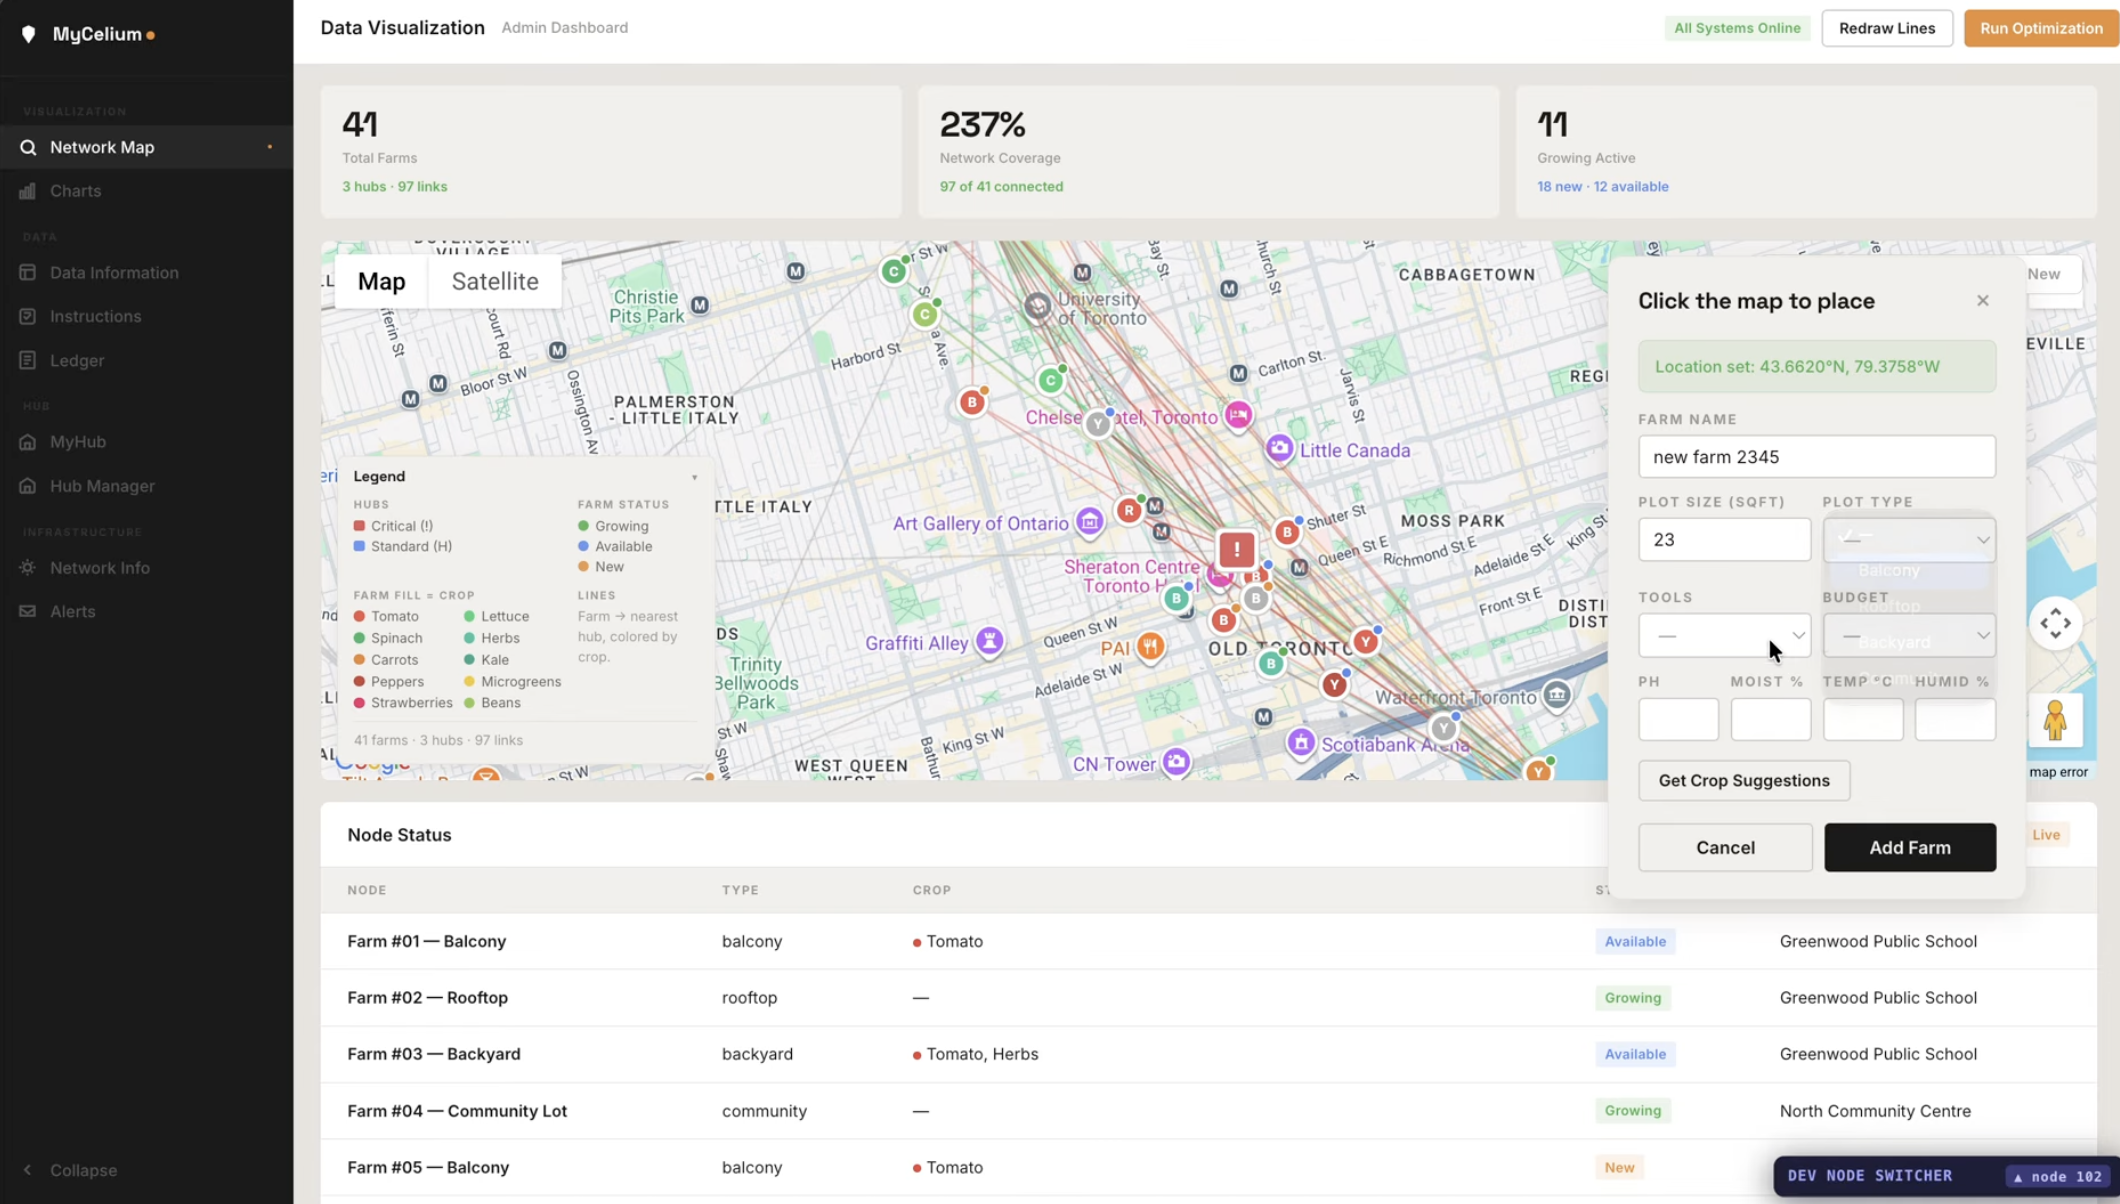The height and width of the screenshot is (1204, 2120).
Task: Open the Plot Type dropdown
Action: tap(1909, 540)
